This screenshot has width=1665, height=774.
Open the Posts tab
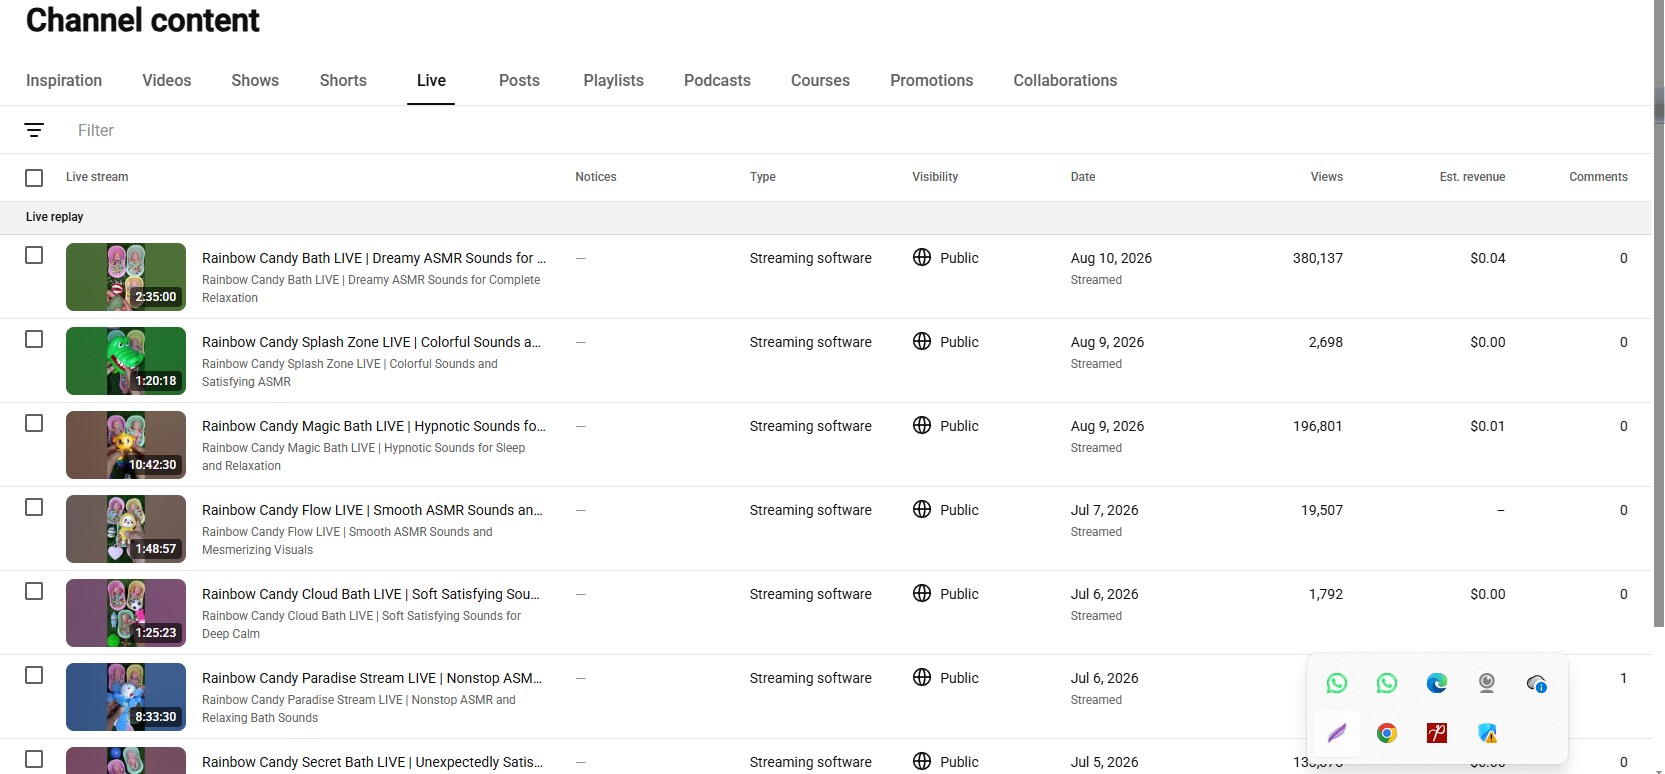point(519,80)
